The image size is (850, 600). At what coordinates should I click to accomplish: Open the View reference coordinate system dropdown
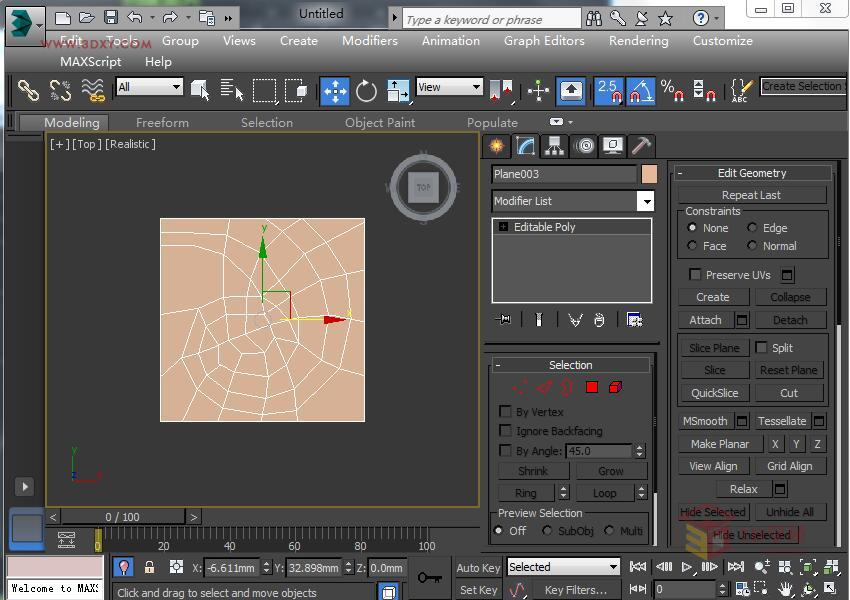[448, 86]
